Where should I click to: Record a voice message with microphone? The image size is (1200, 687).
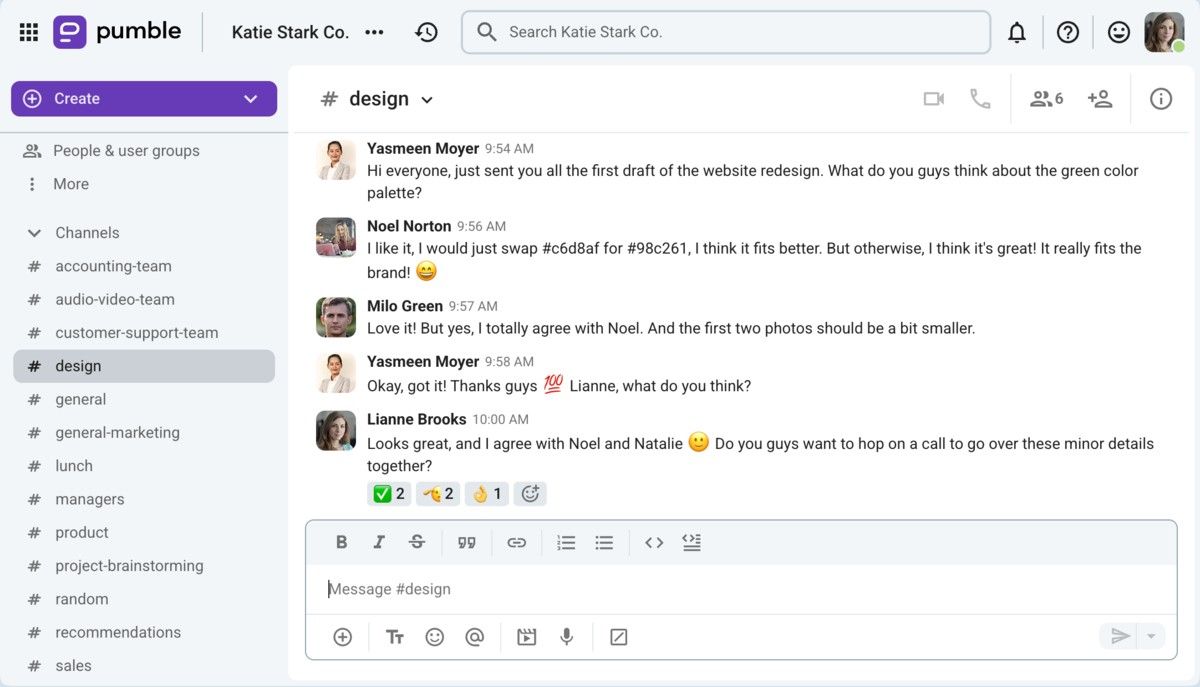click(x=567, y=637)
